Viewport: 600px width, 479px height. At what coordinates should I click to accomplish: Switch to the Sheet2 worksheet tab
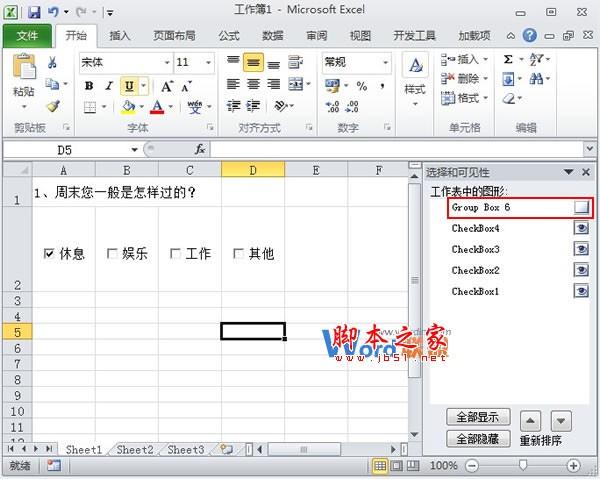tap(135, 450)
